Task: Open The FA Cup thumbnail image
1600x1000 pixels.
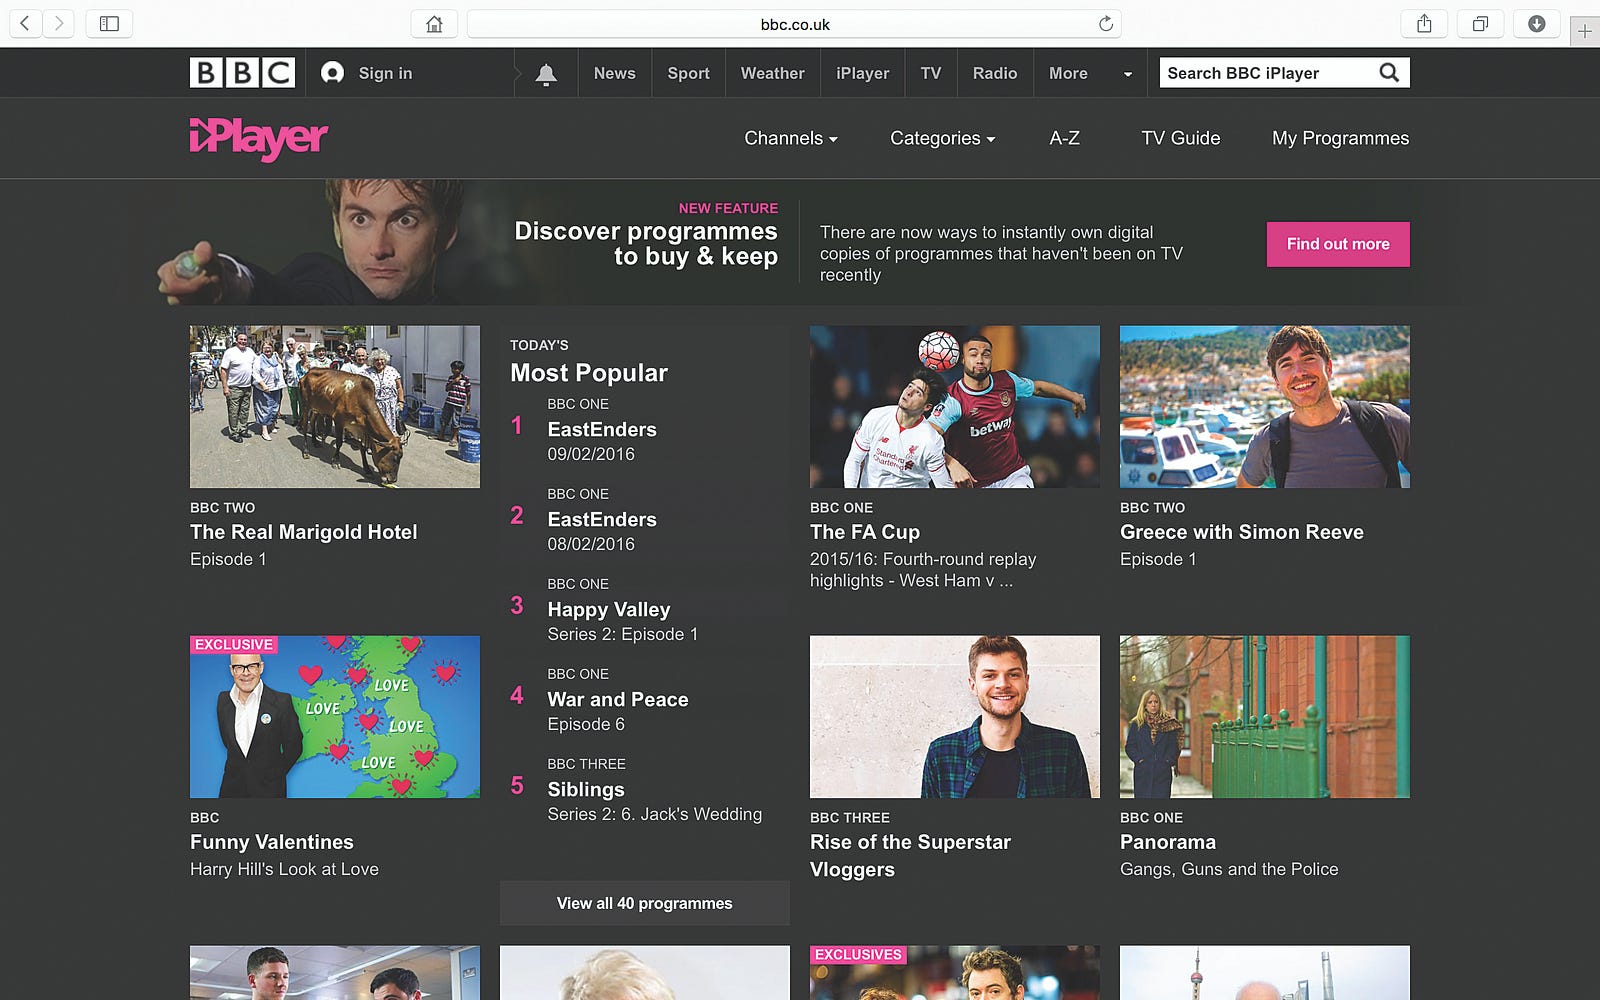Action: (x=955, y=407)
